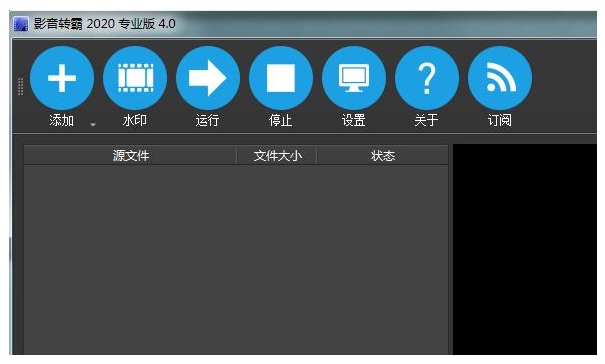
Task: Open the 水印 (Watermark) film icon
Action: [135, 78]
